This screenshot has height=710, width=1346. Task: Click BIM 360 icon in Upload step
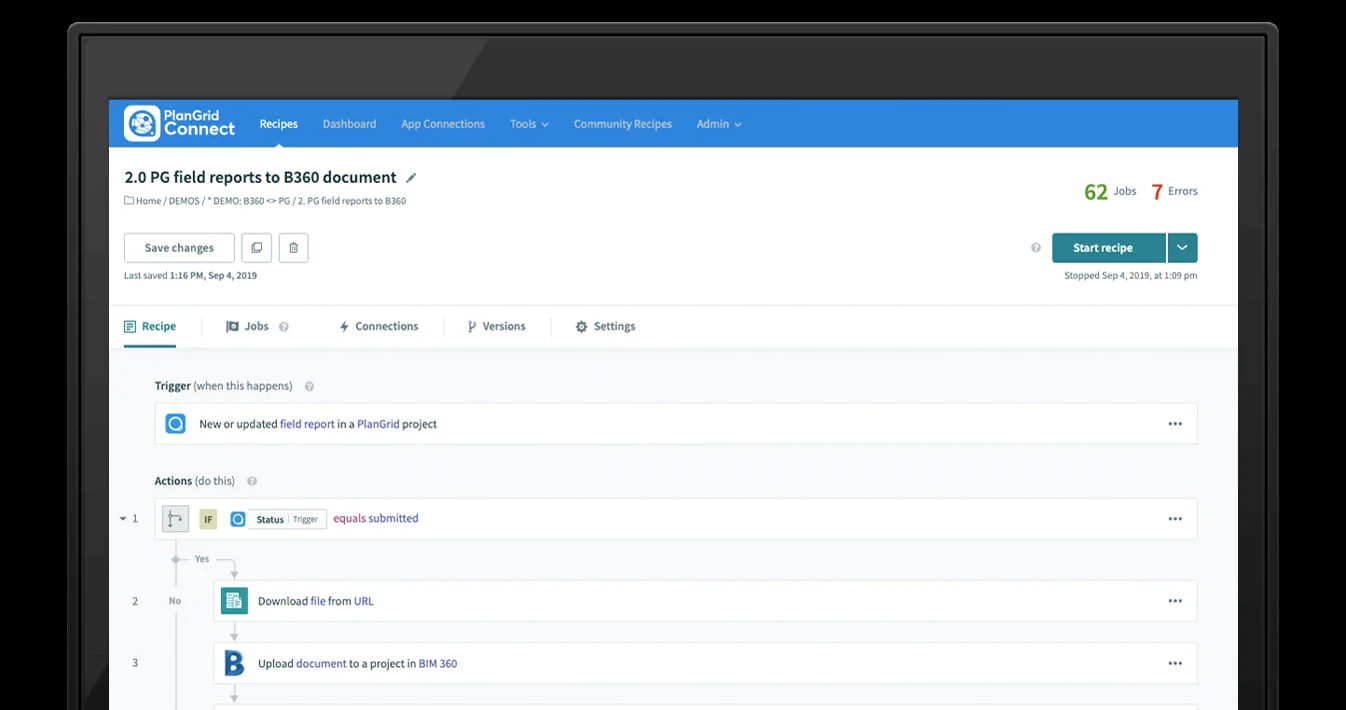pyautogui.click(x=234, y=663)
